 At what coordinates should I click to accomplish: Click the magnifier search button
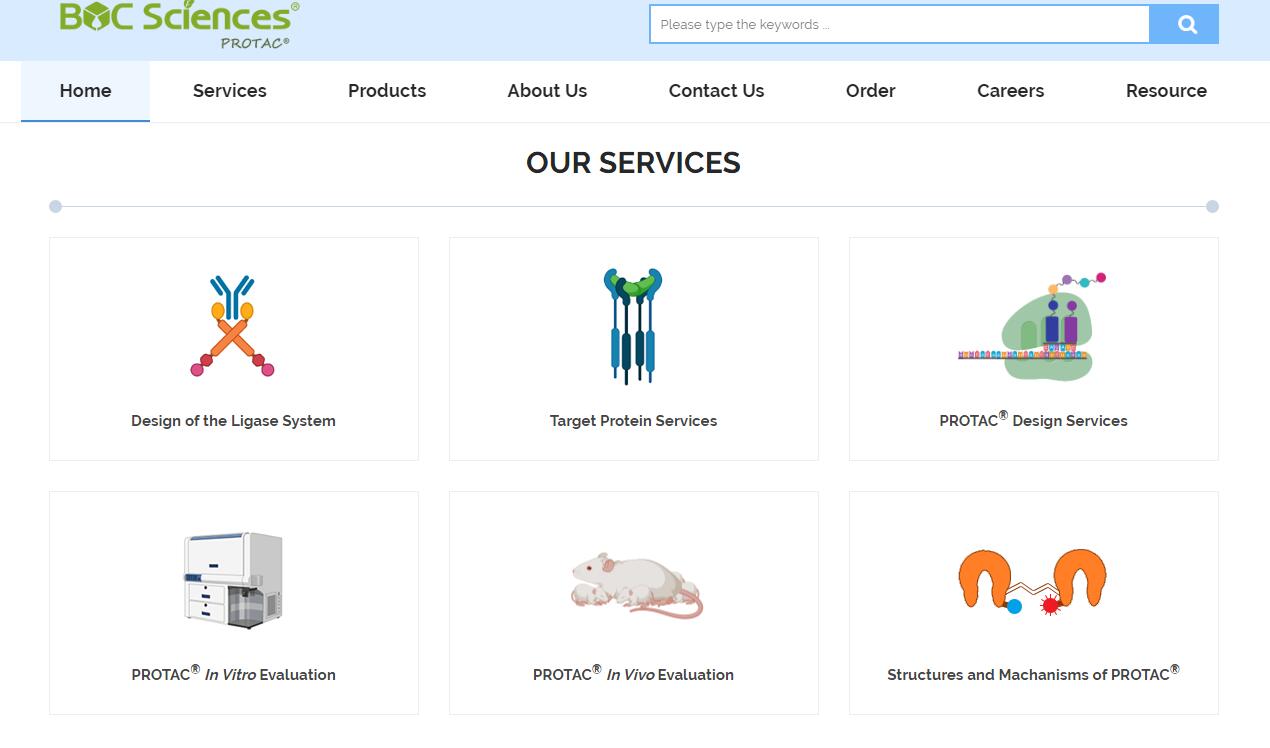click(1185, 24)
